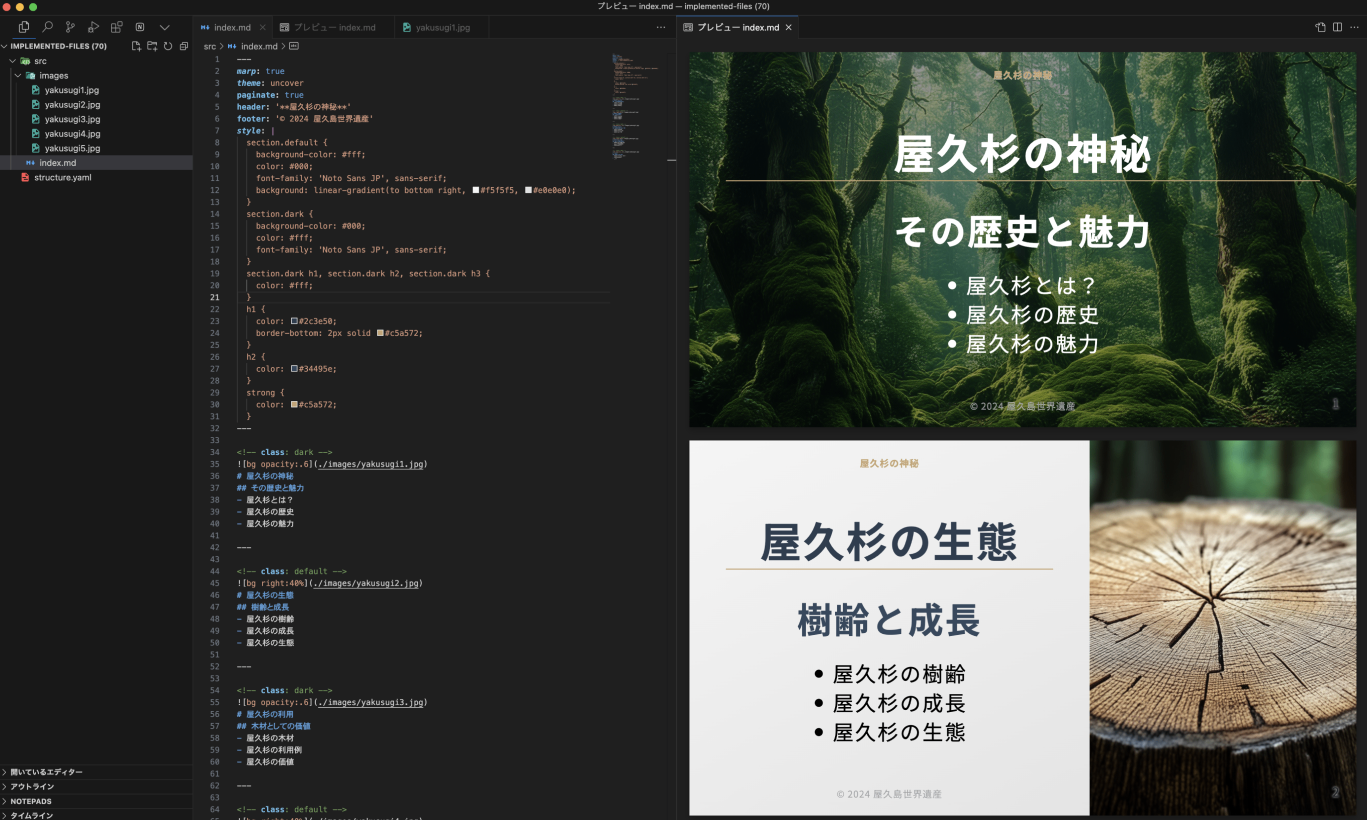Click the 'theme: uncover' line in editor
Image resolution: width=1367 pixels, height=820 pixels.
point(270,83)
